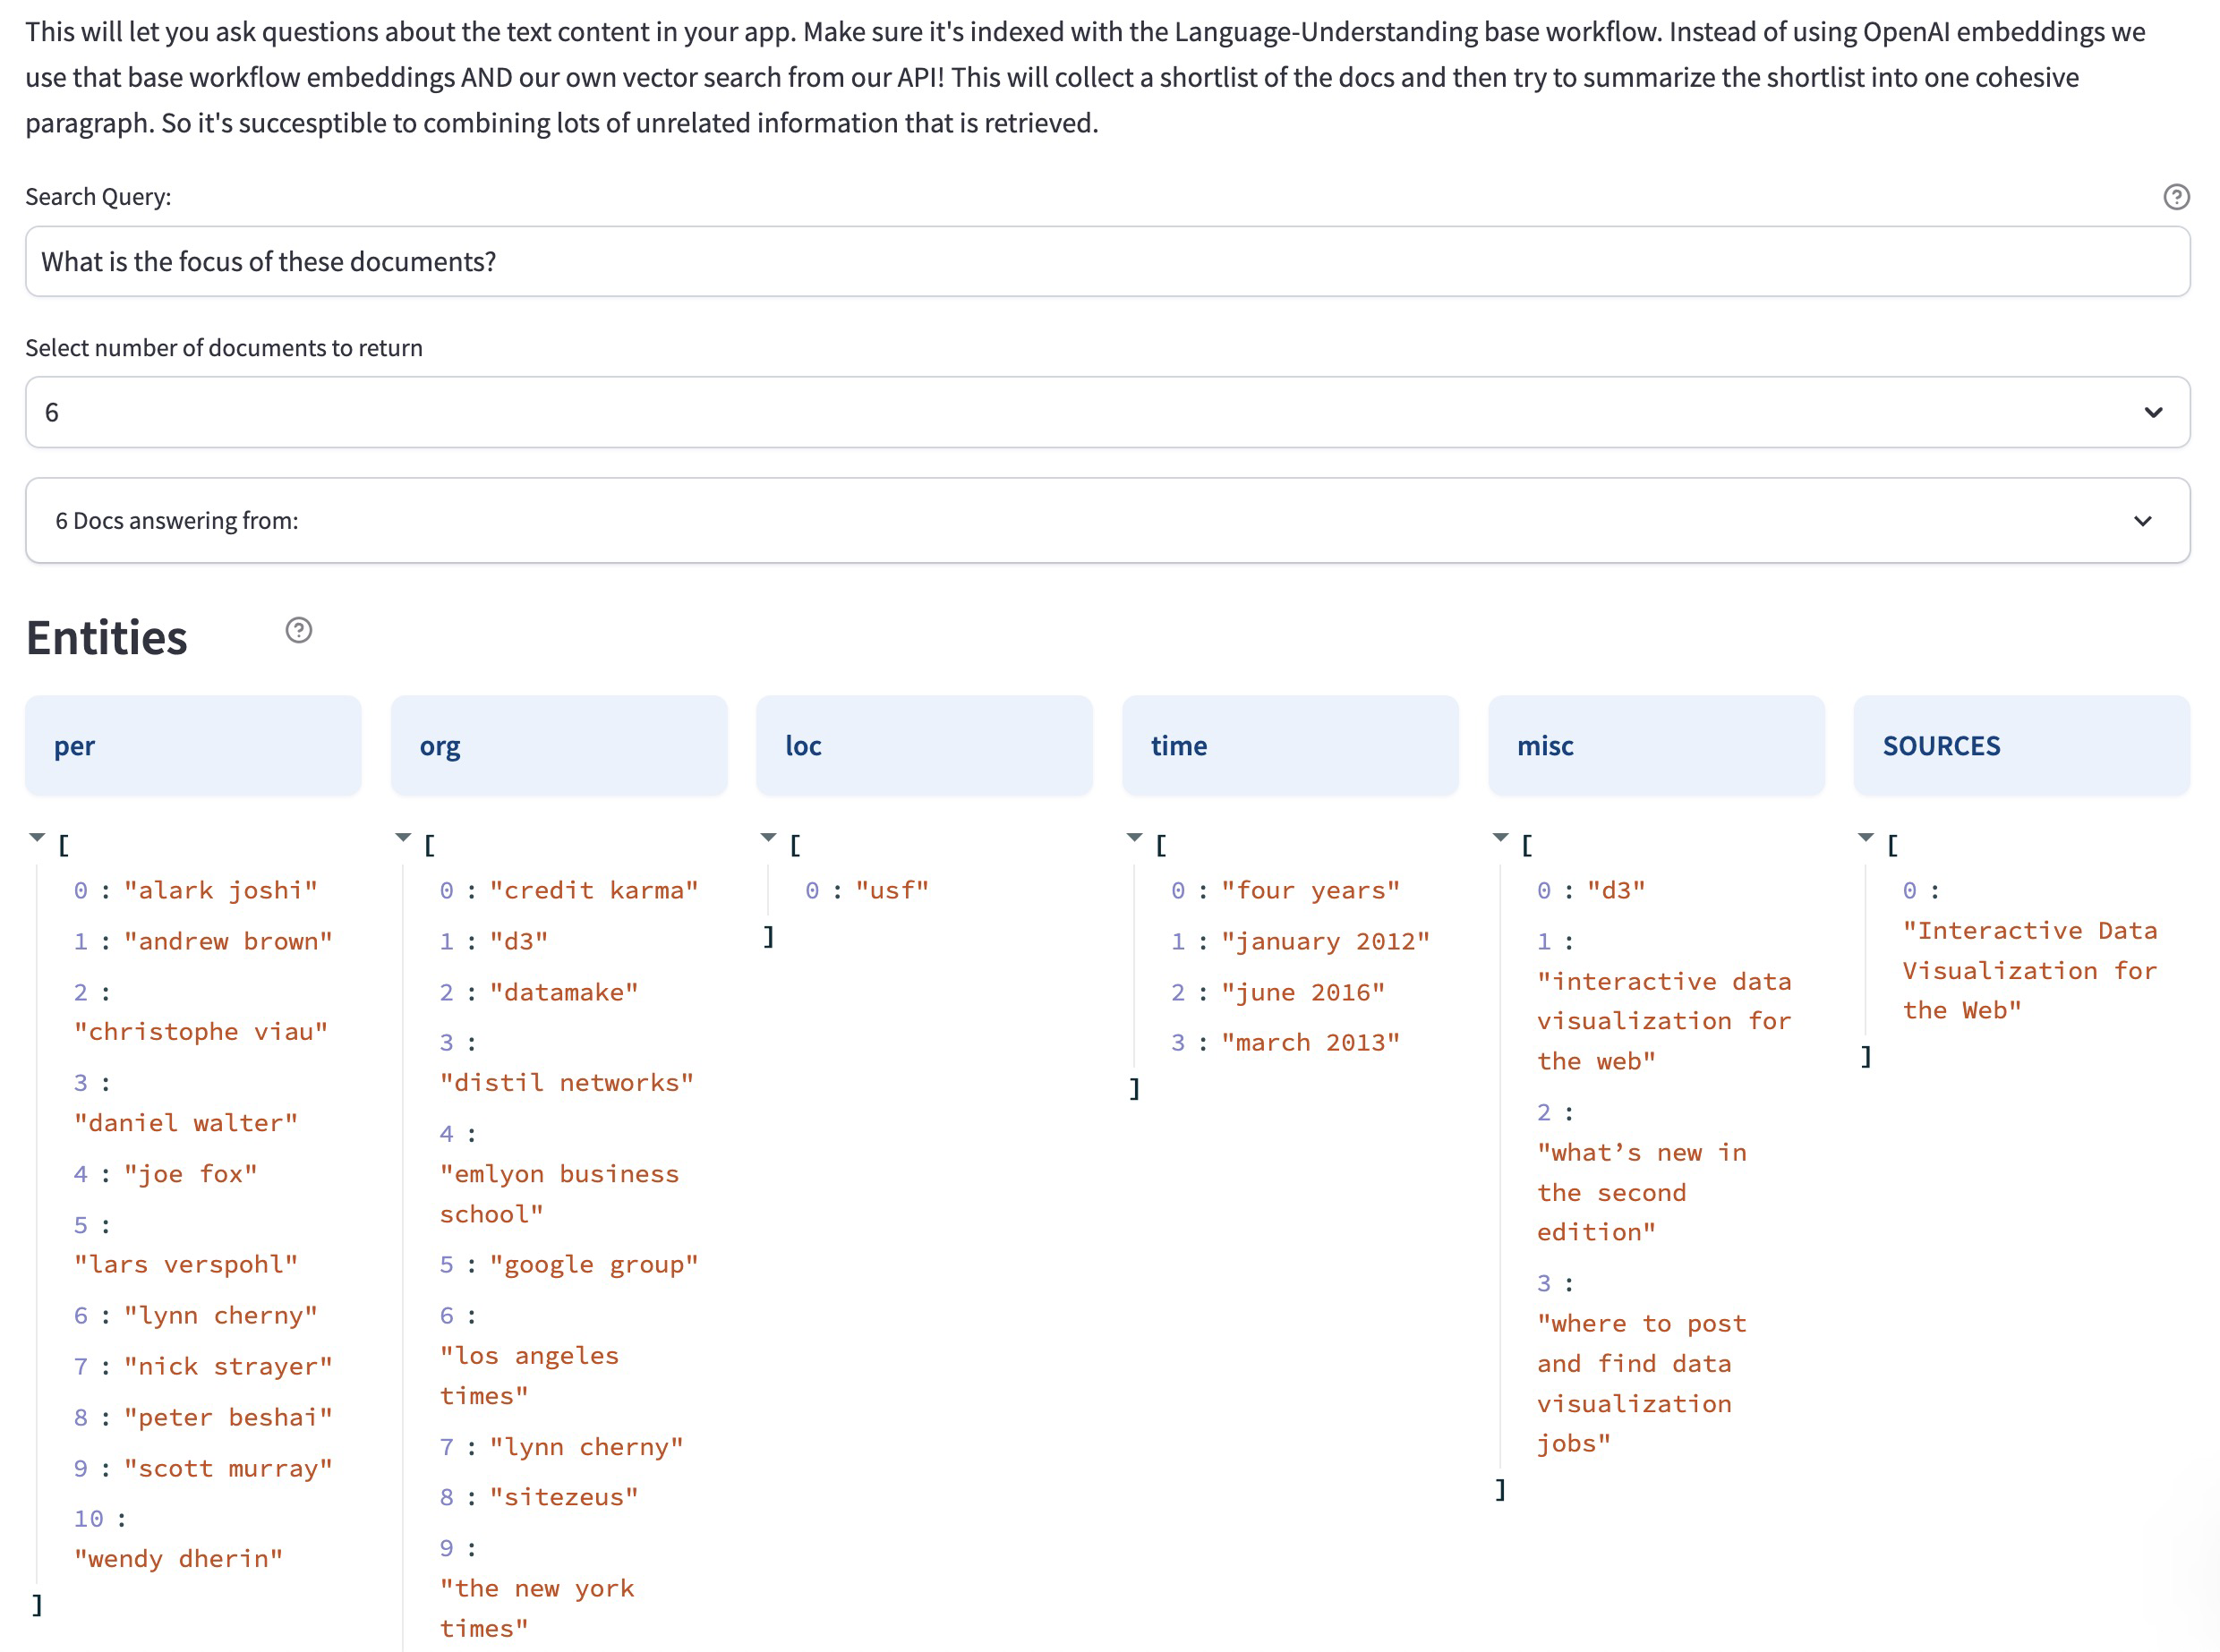
Task: Click the org column header
Action: [558, 746]
